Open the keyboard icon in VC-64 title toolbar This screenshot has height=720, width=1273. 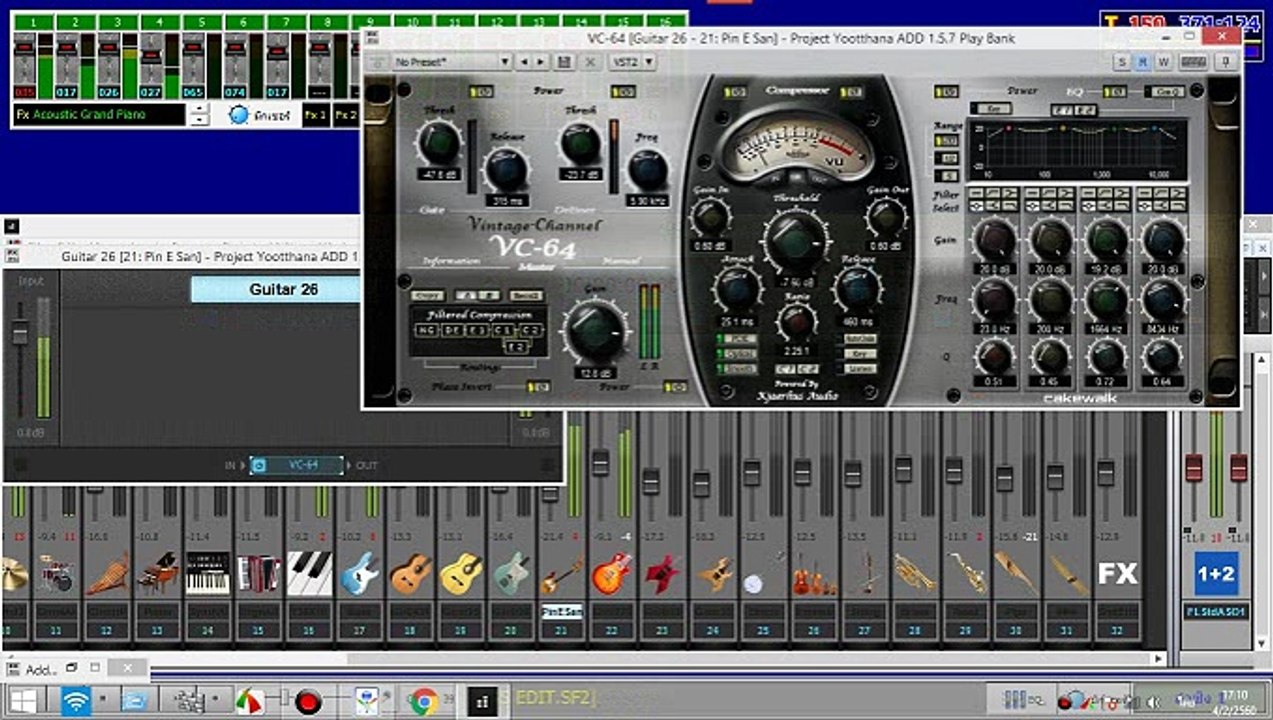point(1192,62)
